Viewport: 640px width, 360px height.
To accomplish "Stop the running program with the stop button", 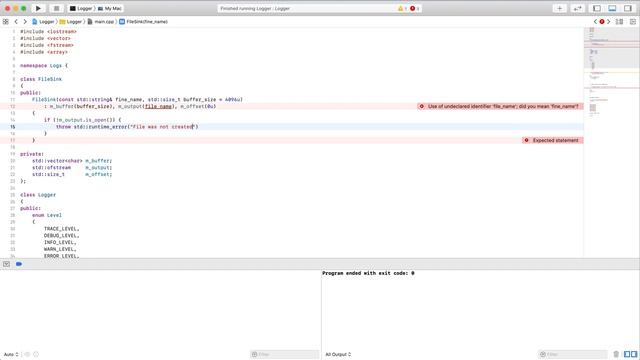I will click(56, 8).
